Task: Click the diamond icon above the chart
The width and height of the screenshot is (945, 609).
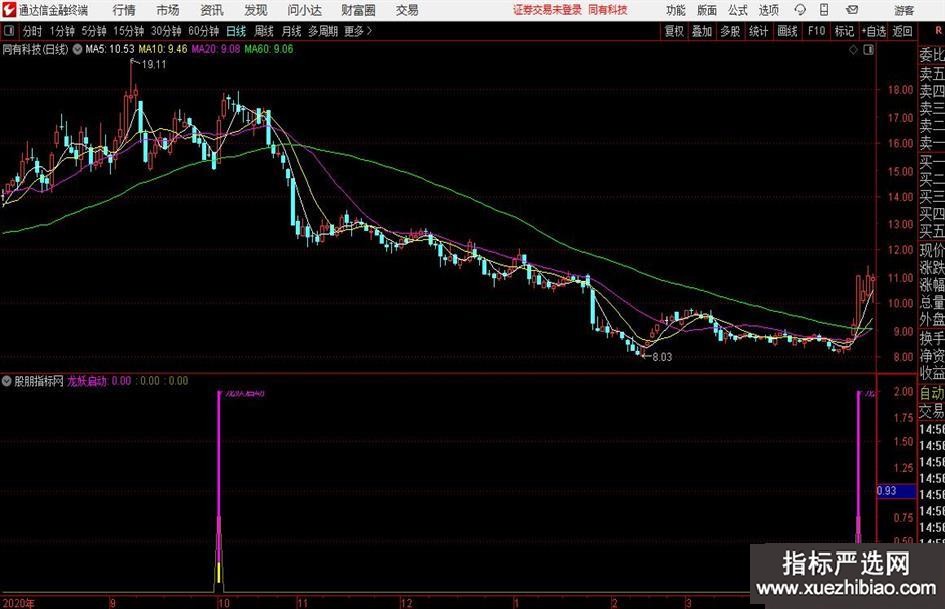Action: click(x=853, y=49)
